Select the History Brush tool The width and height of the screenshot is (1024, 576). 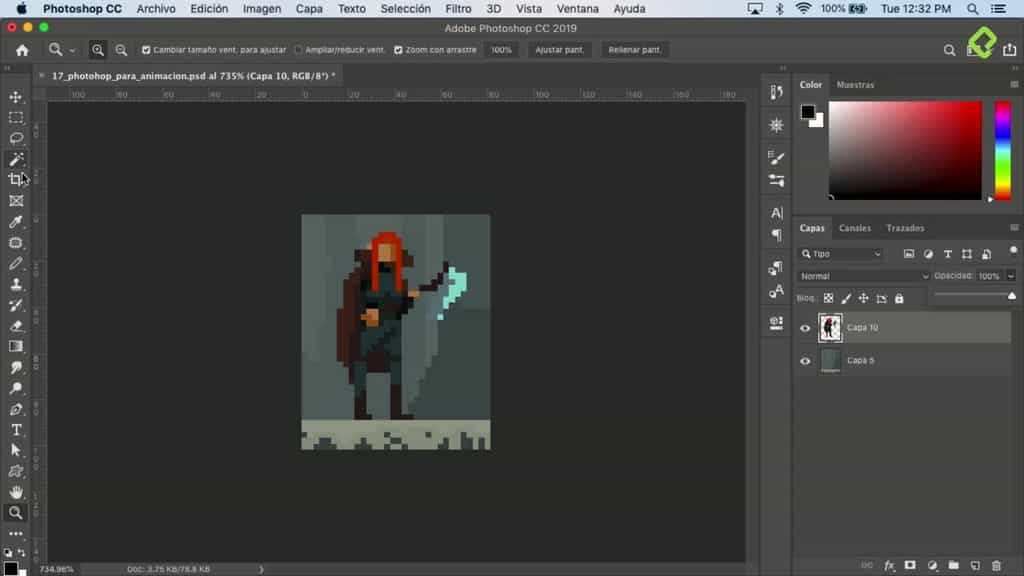[16, 306]
